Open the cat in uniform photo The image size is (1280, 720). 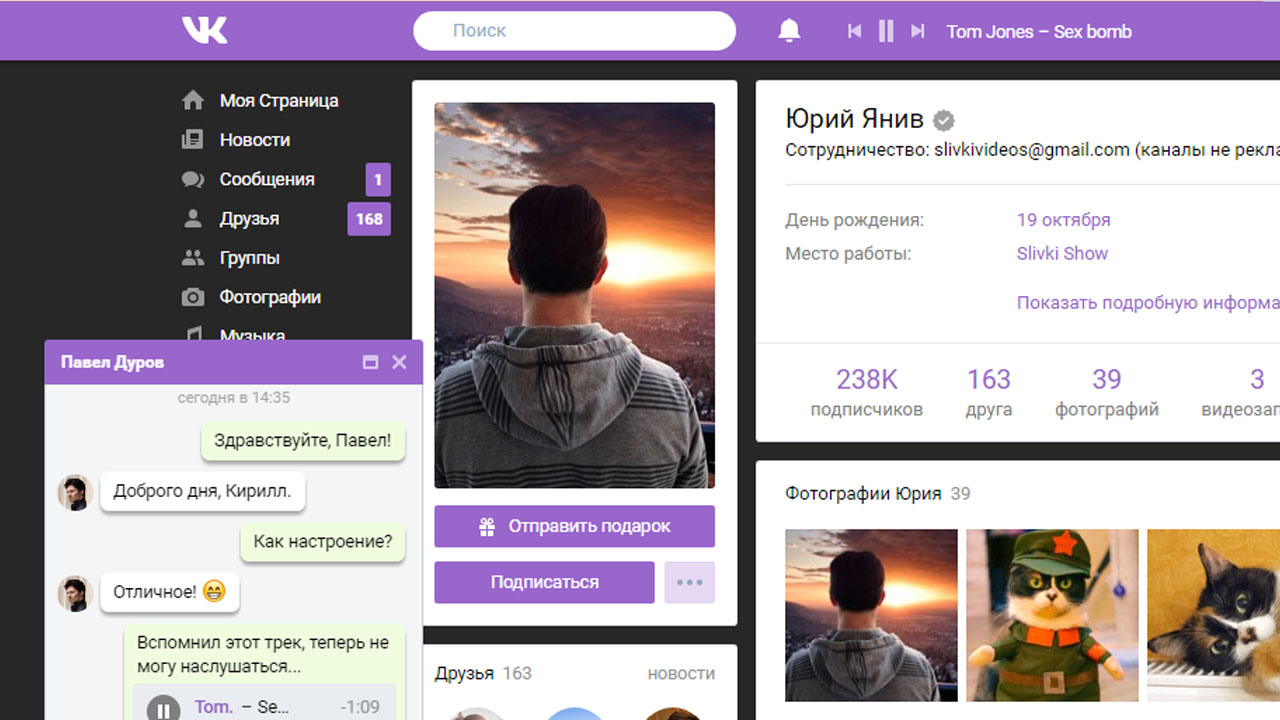(1051, 615)
